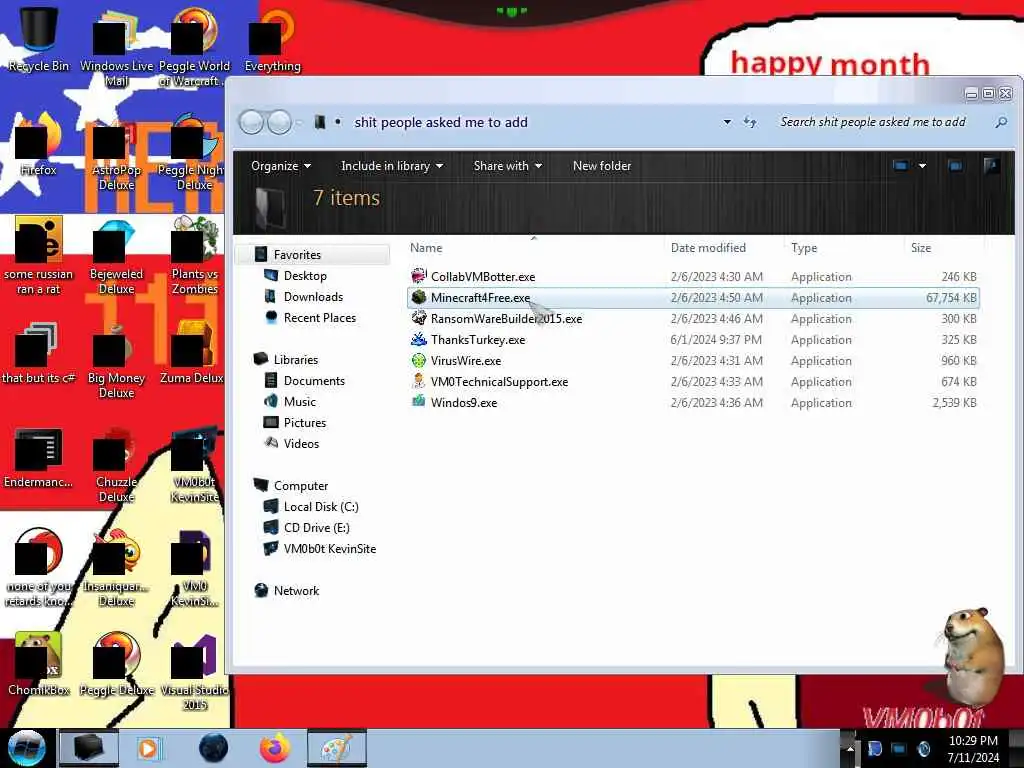This screenshot has width=1024, height=768.
Task: Select Minecraft4Free.exe file
Action: (480, 298)
